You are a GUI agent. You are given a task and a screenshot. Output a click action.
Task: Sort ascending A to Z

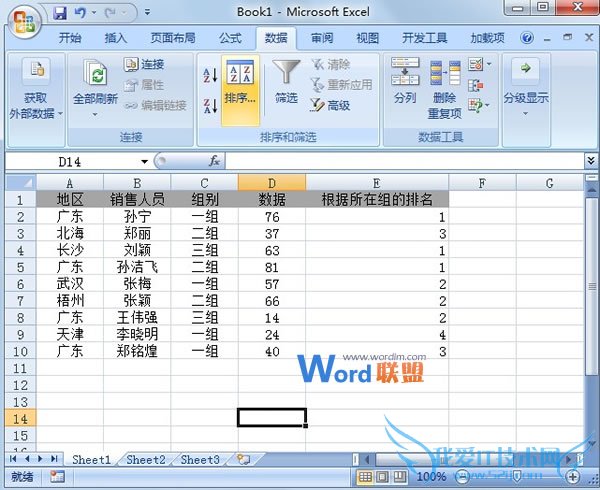coord(210,75)
